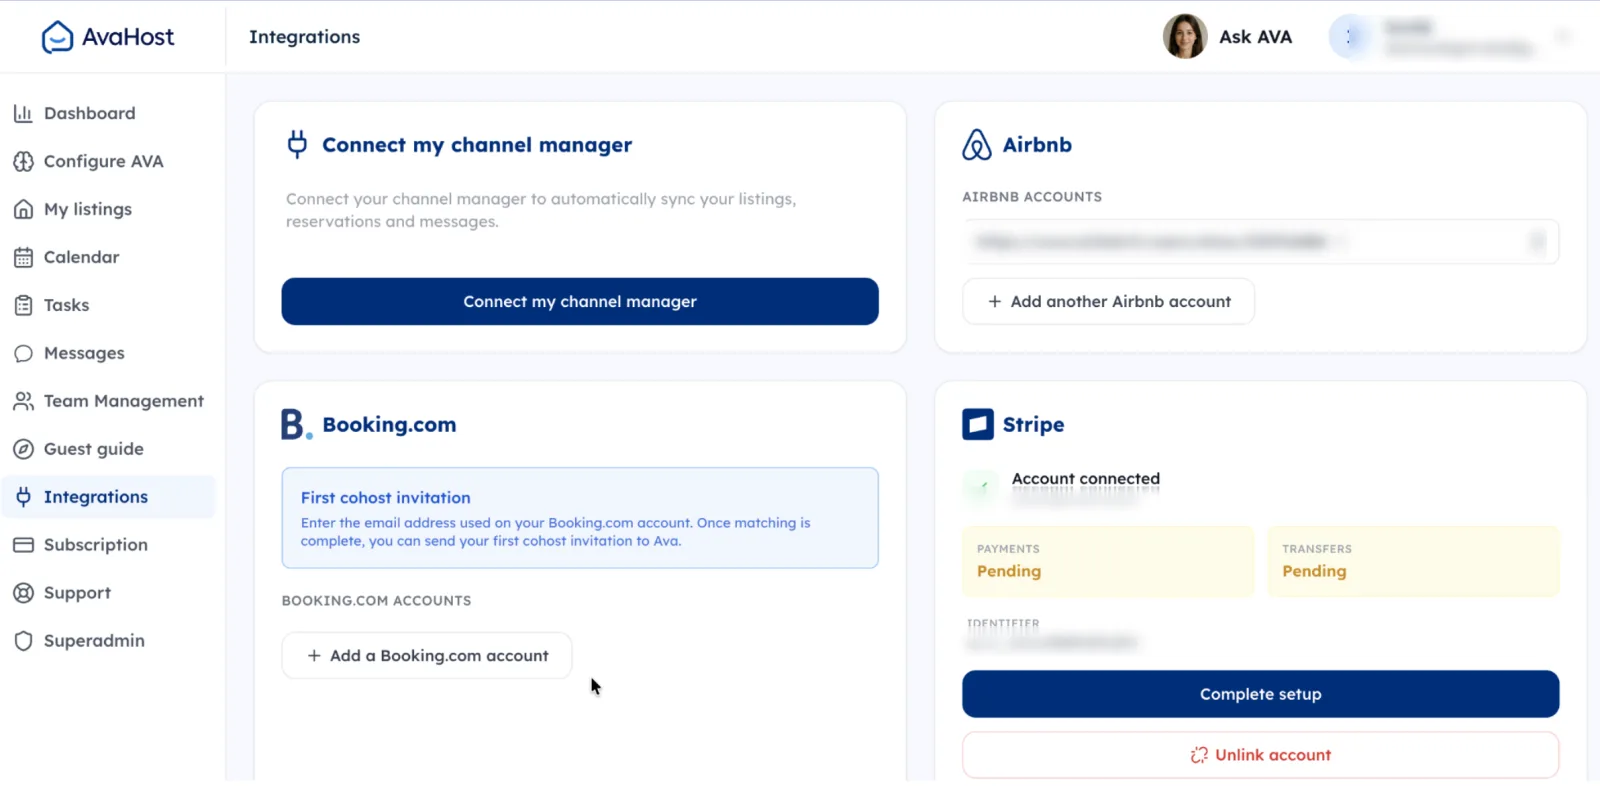Click the My listings house icon
This screenshot has width=1600, height=786.
(x=23, y=209)
